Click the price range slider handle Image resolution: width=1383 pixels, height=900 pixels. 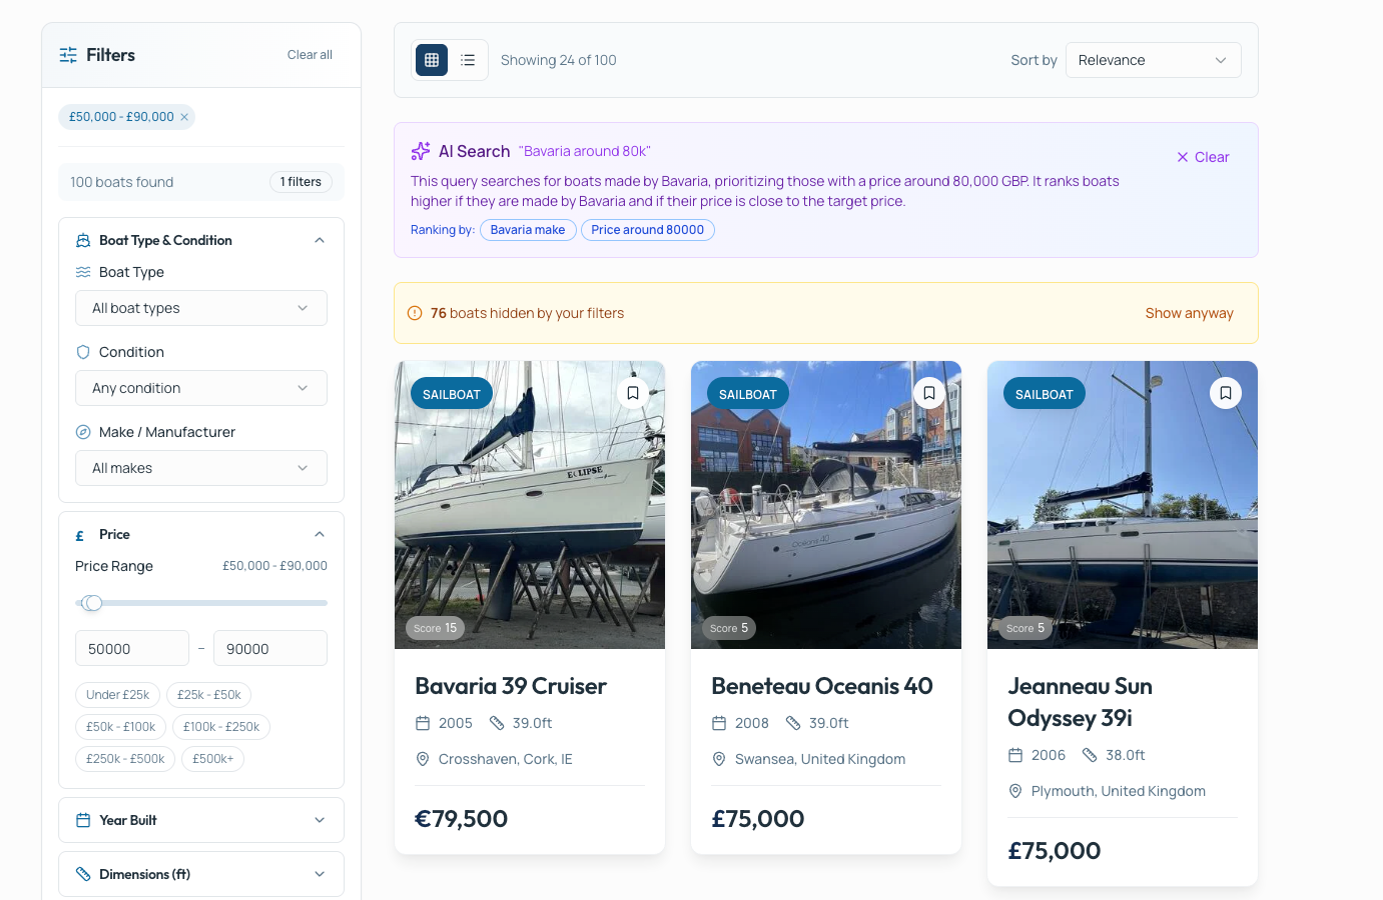point(92,603)
